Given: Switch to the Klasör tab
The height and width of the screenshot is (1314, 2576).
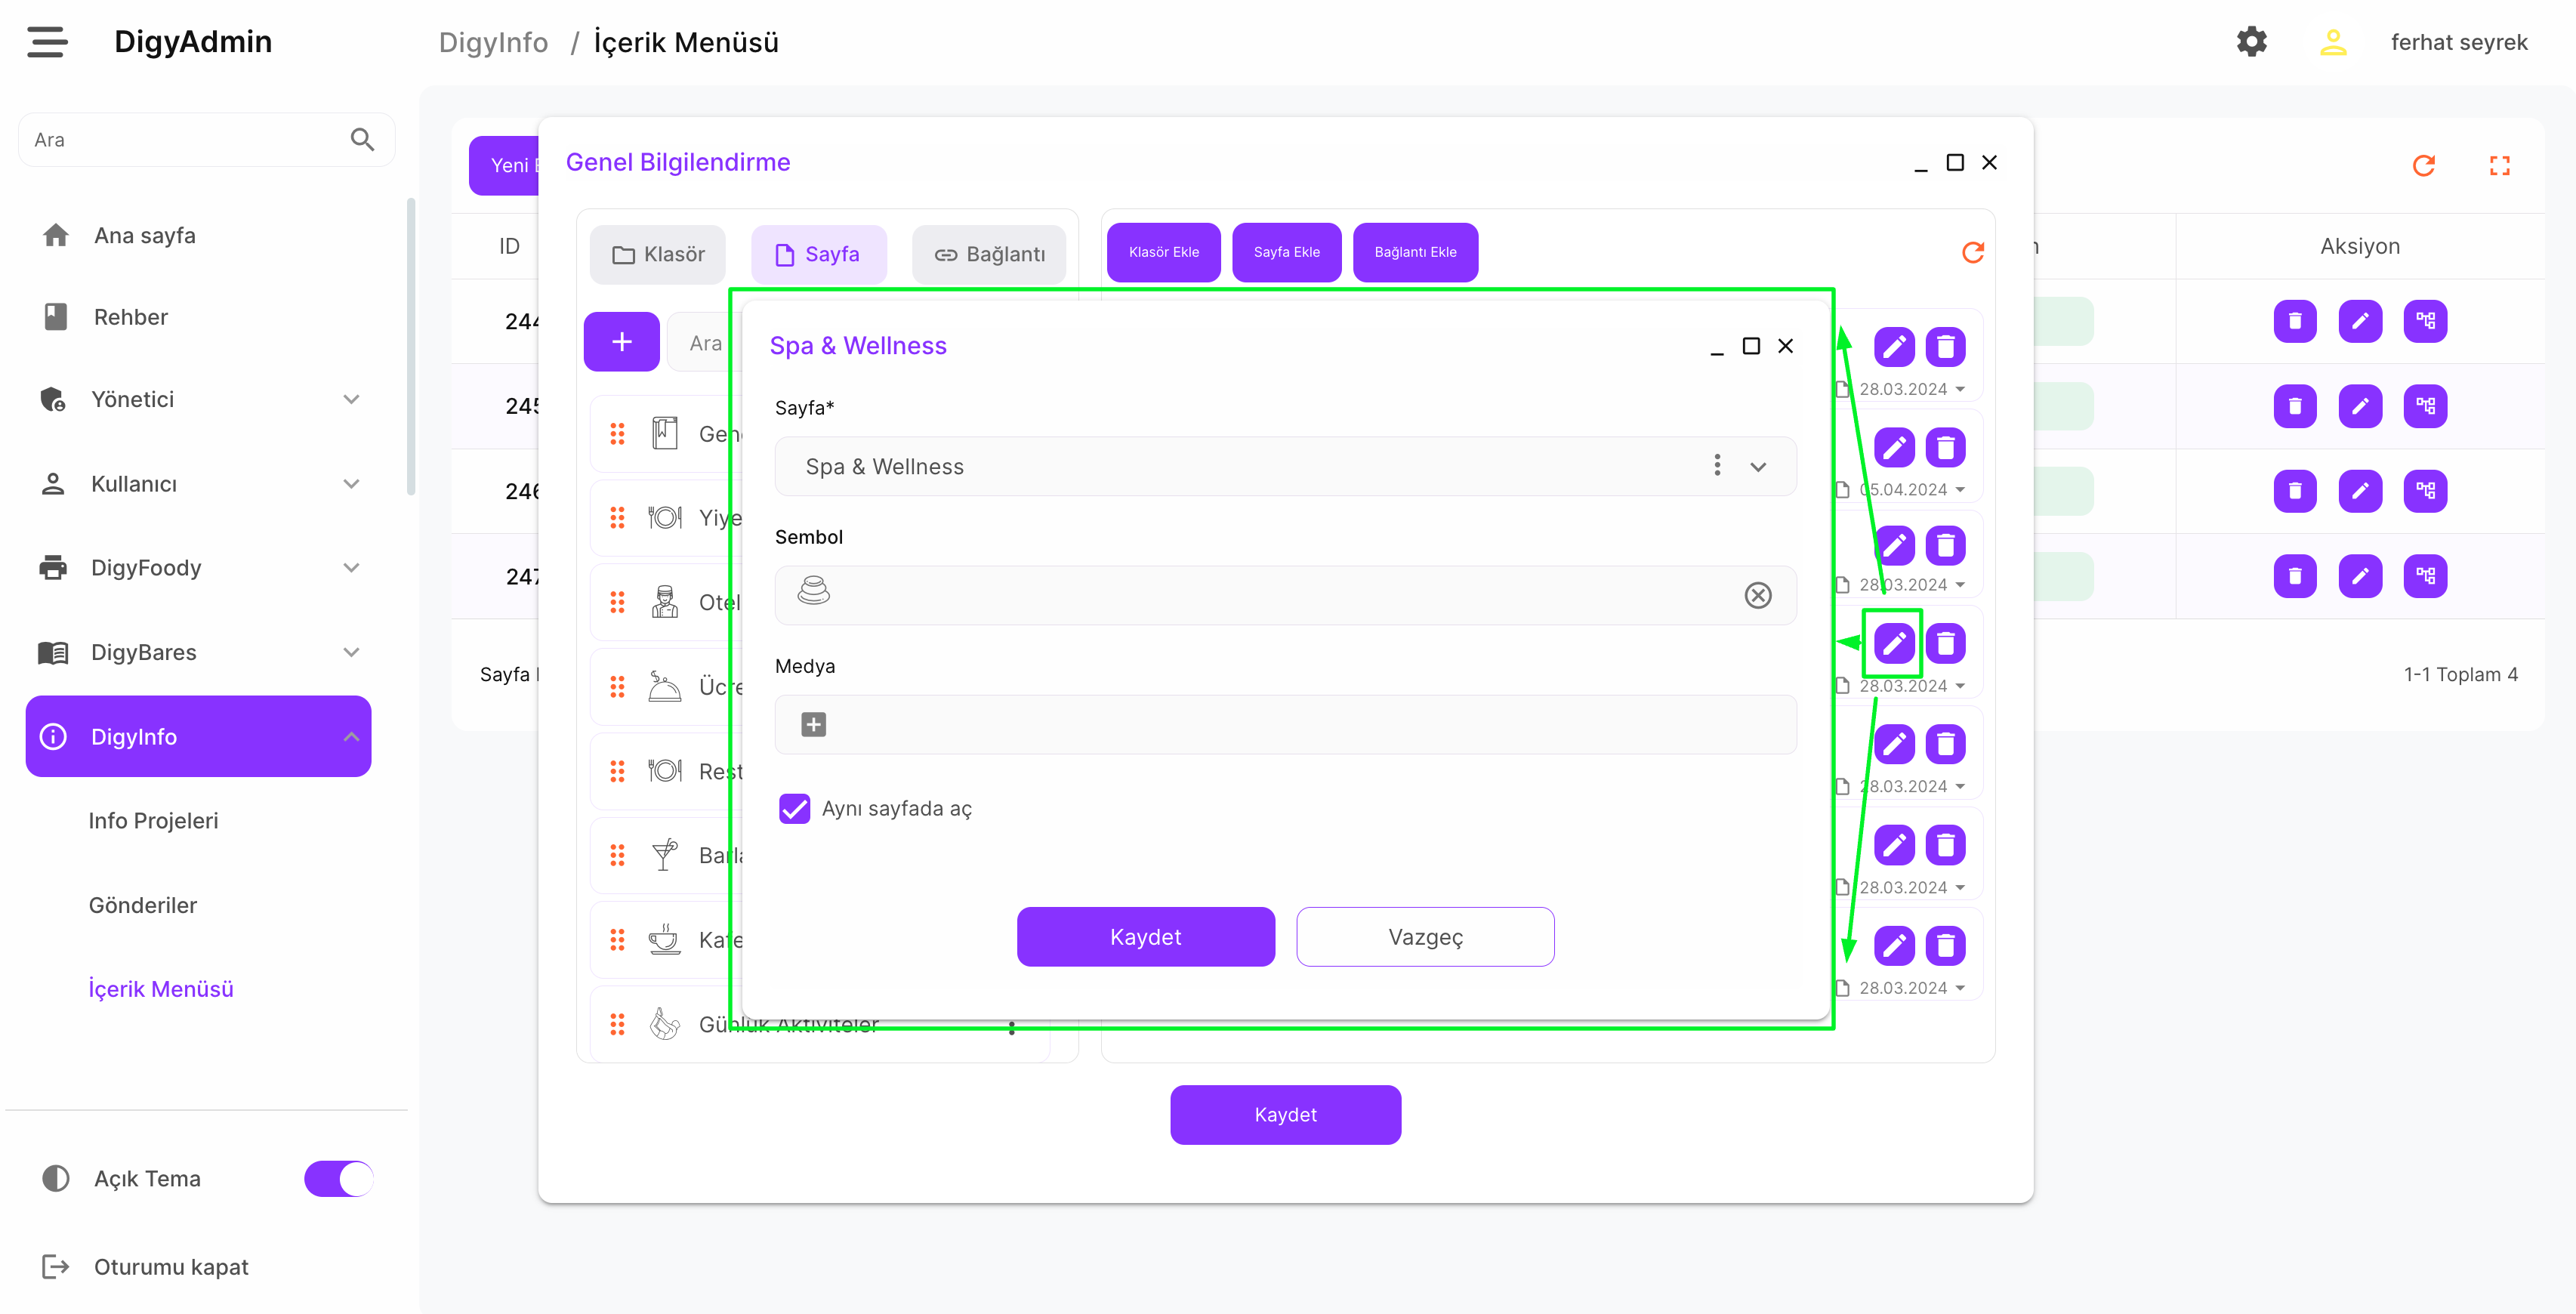Looking at the screenshot, I should pyautogui.click(x=657, y=254).
